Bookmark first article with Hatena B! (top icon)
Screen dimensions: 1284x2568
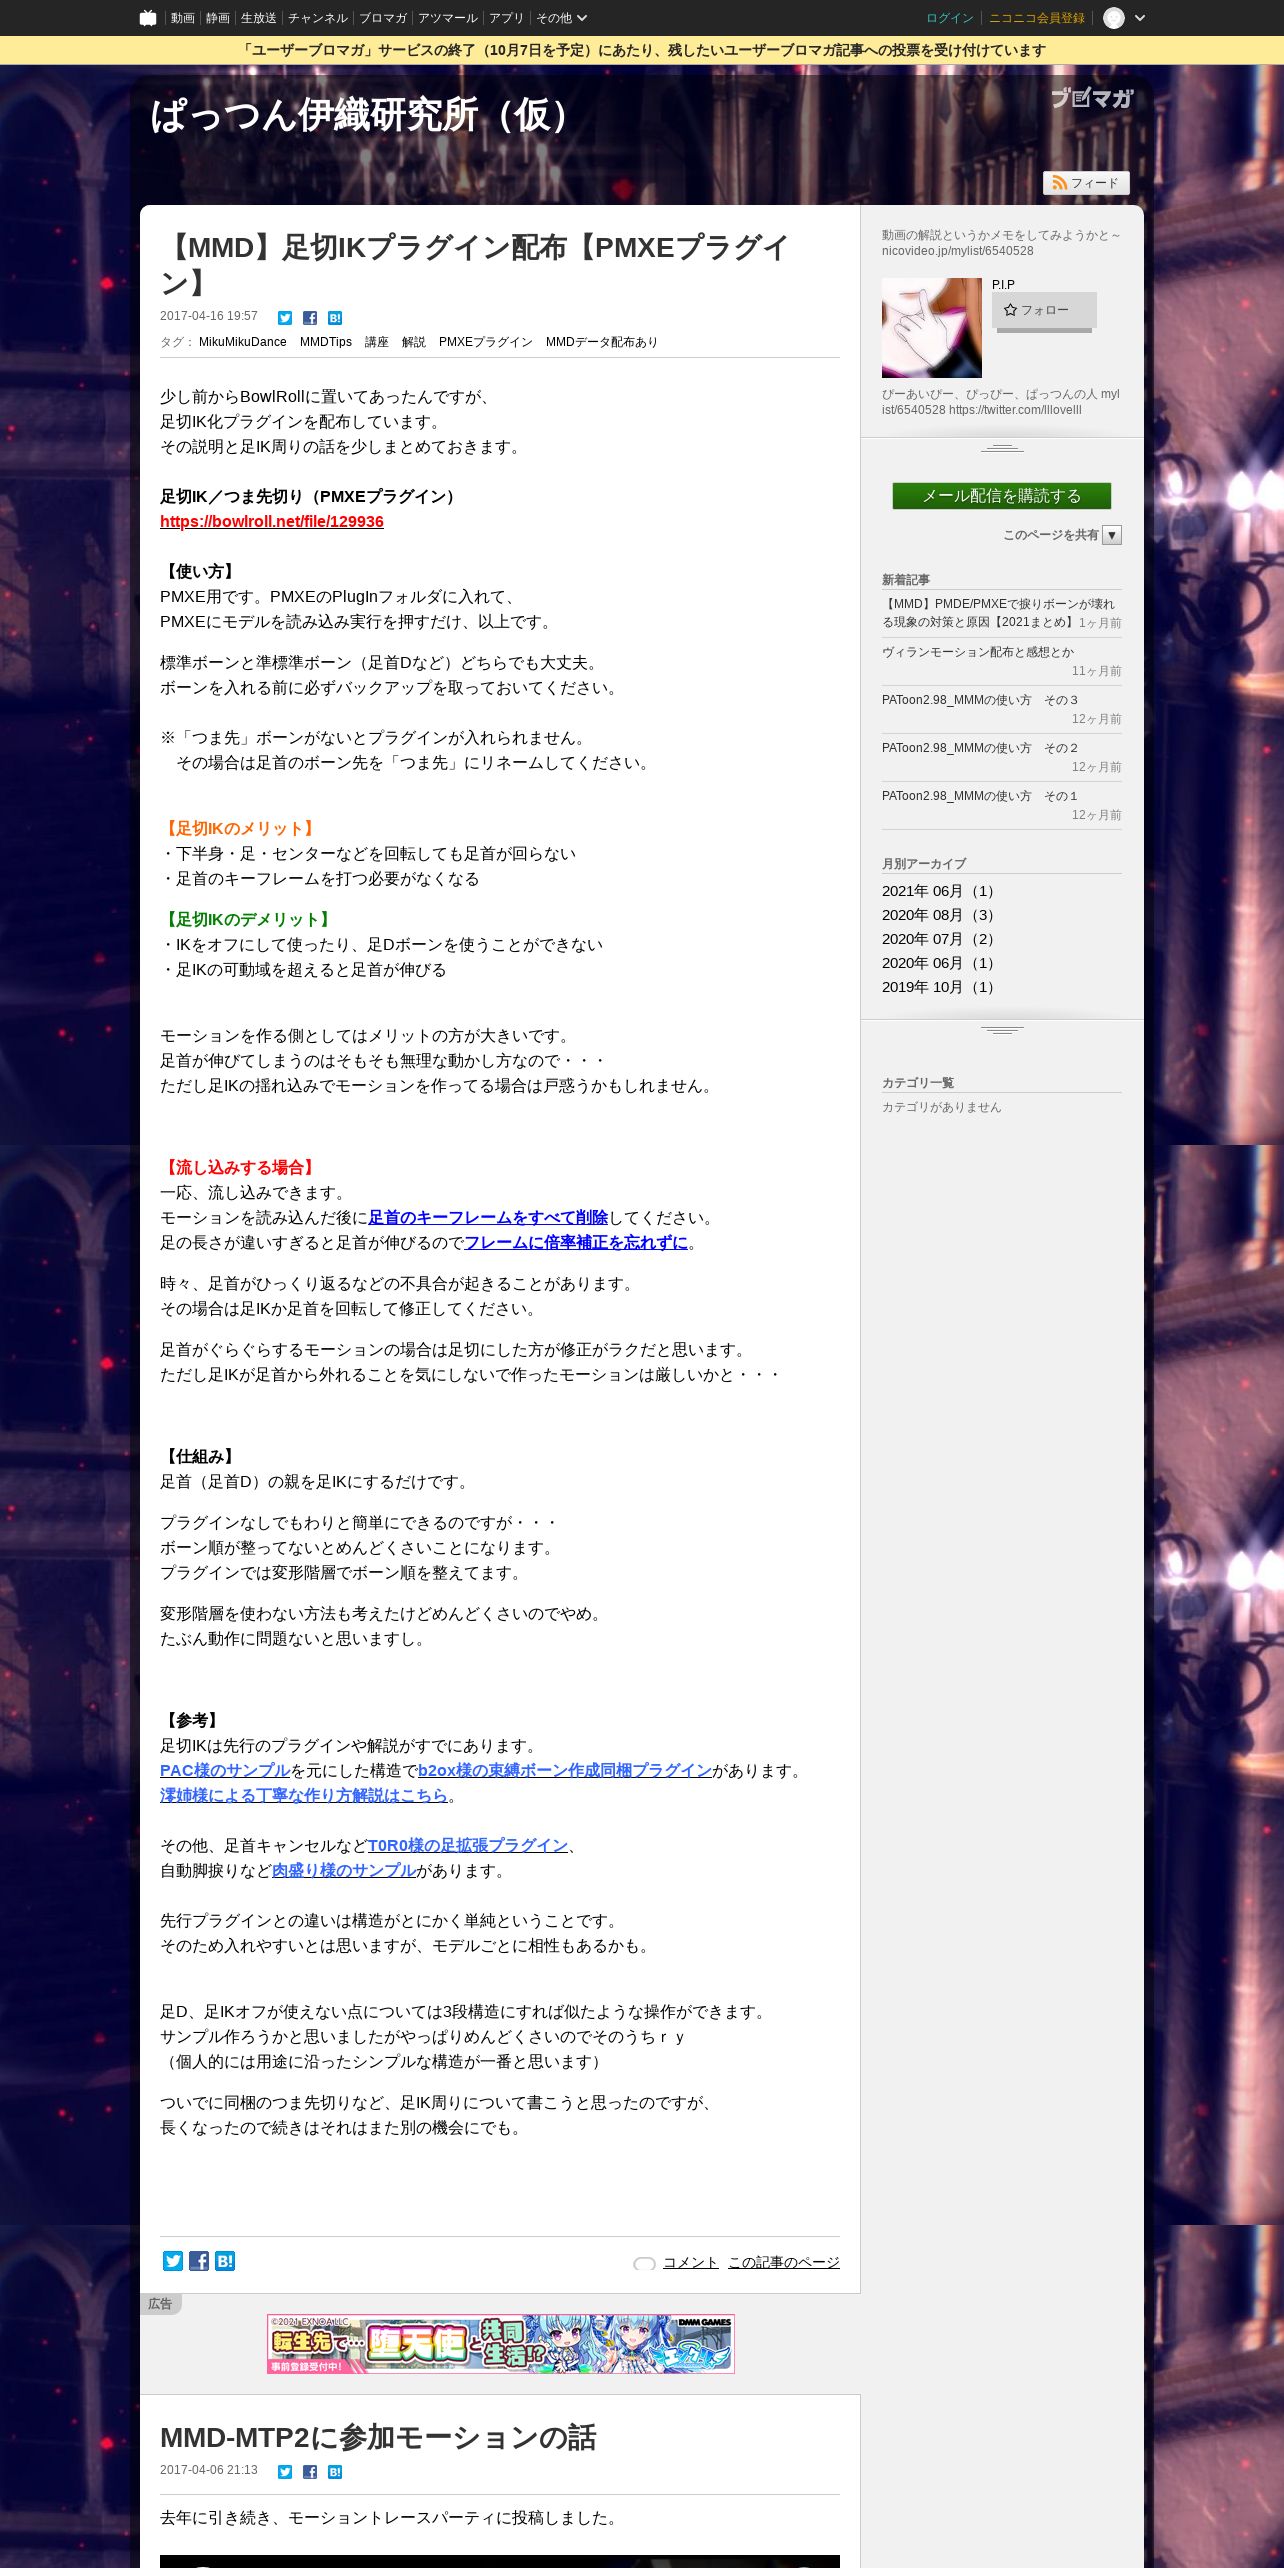[x=335, y=318]
